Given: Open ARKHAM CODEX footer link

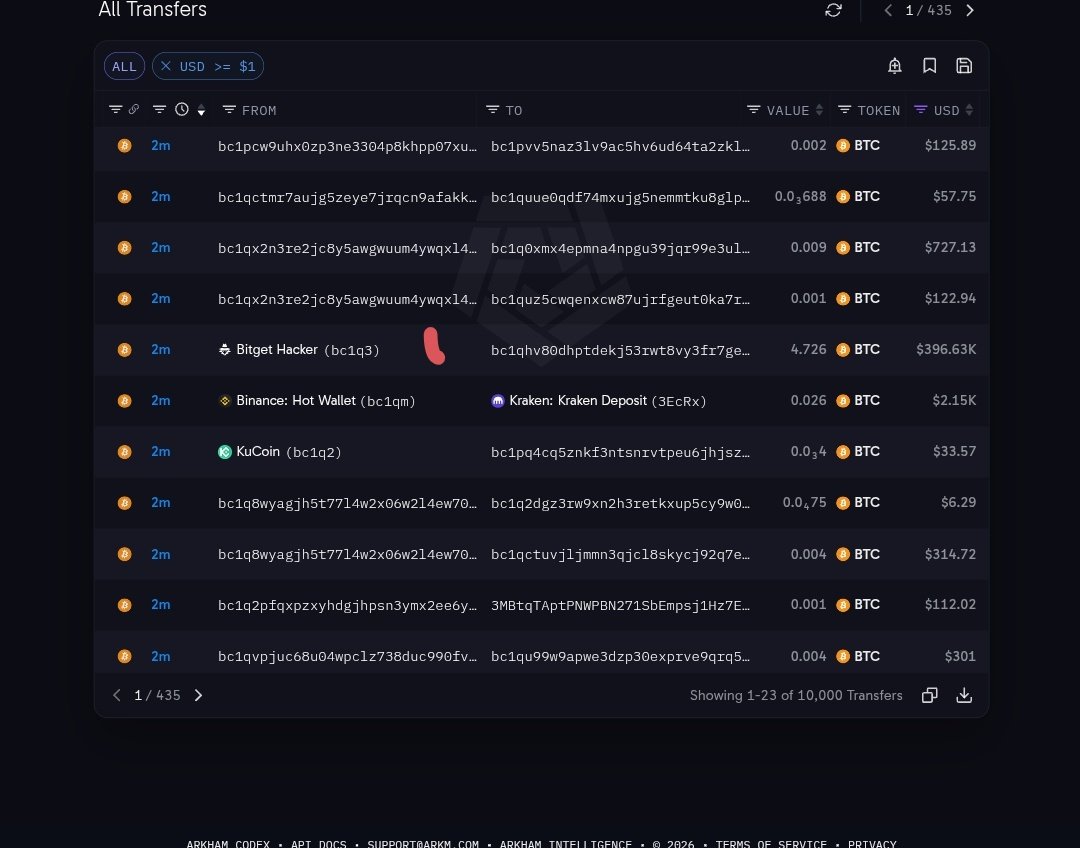Looking at the screenshot, I should coord(228,843).
